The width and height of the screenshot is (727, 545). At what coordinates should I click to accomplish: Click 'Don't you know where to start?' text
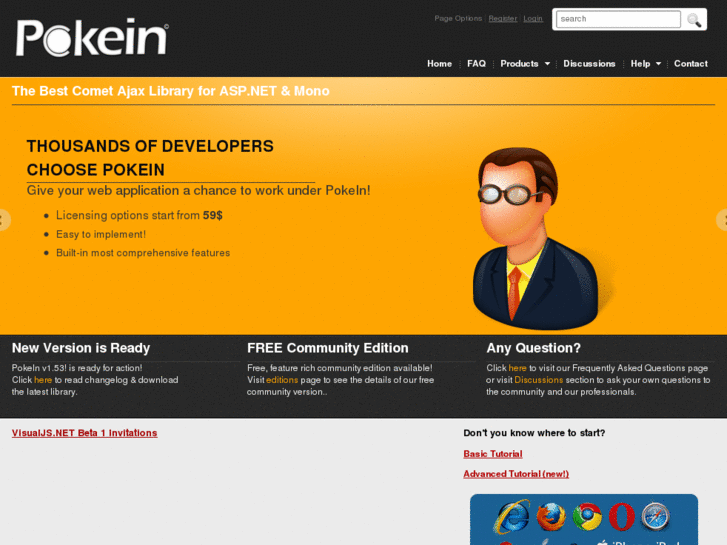(x=534, y=433)
